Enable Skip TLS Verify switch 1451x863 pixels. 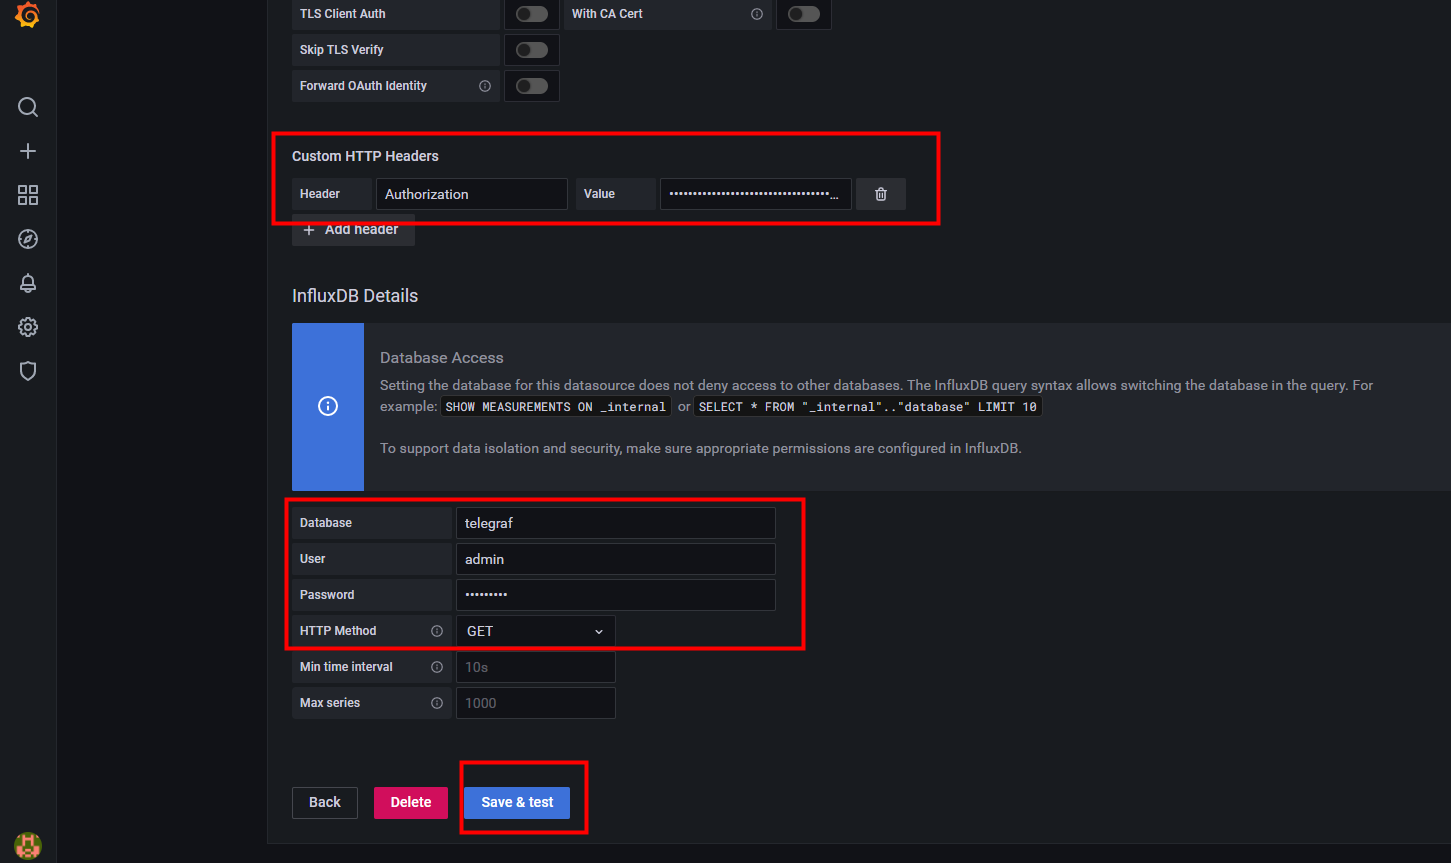click(x=532, y=50)
